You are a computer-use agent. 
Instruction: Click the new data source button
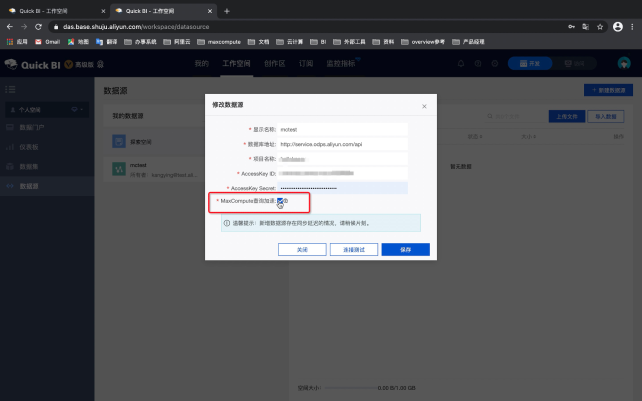[608, 90]
